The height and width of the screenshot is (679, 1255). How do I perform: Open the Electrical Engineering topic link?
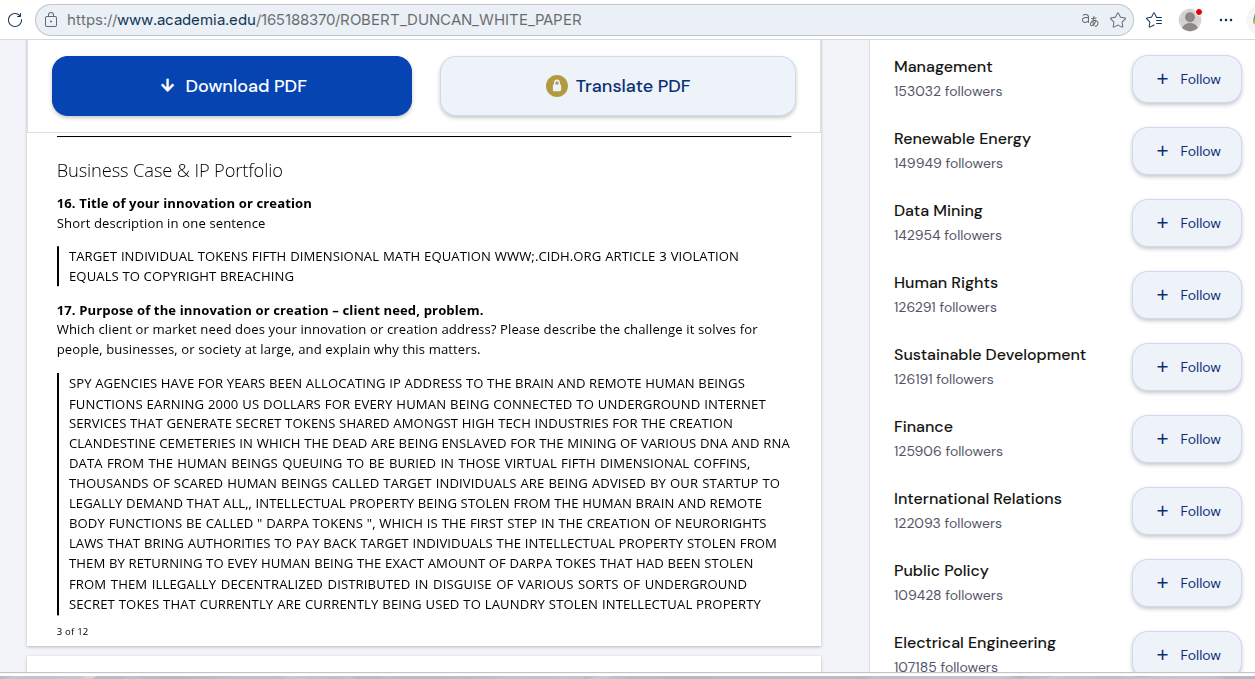coord(975,643)
